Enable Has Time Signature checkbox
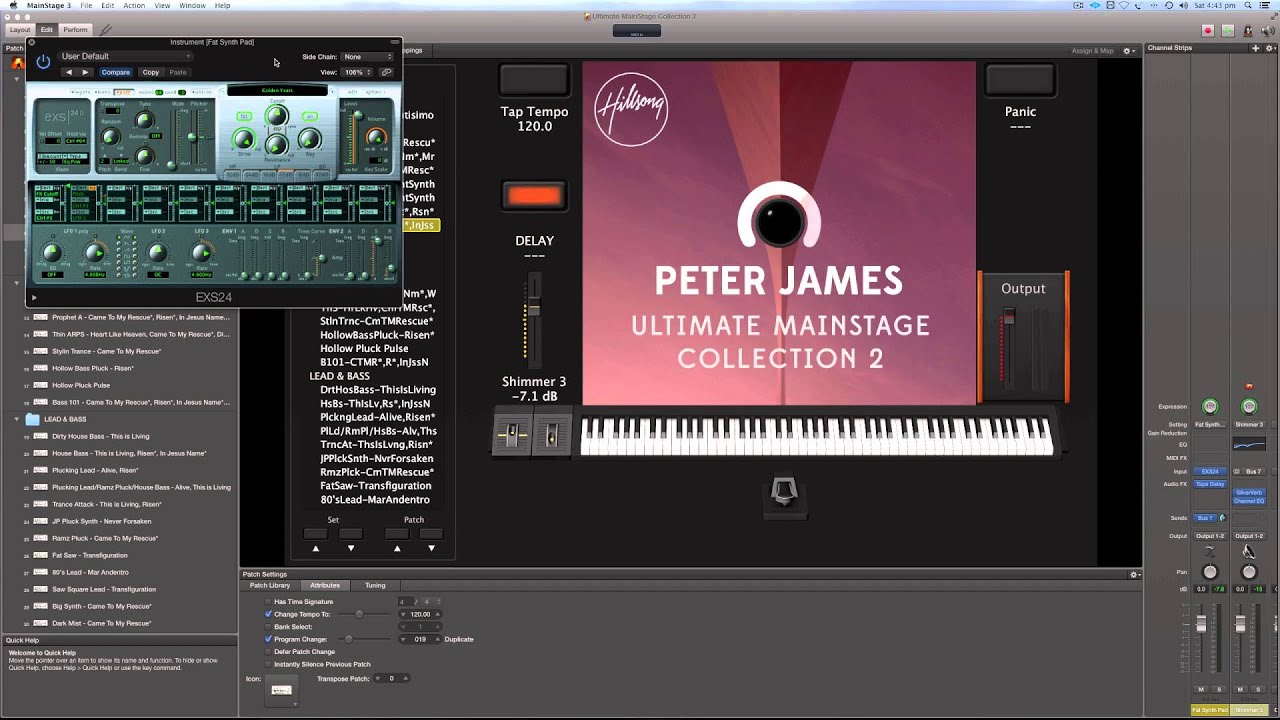The height and width of the screenshot is (720, 1280). [268, 602]
